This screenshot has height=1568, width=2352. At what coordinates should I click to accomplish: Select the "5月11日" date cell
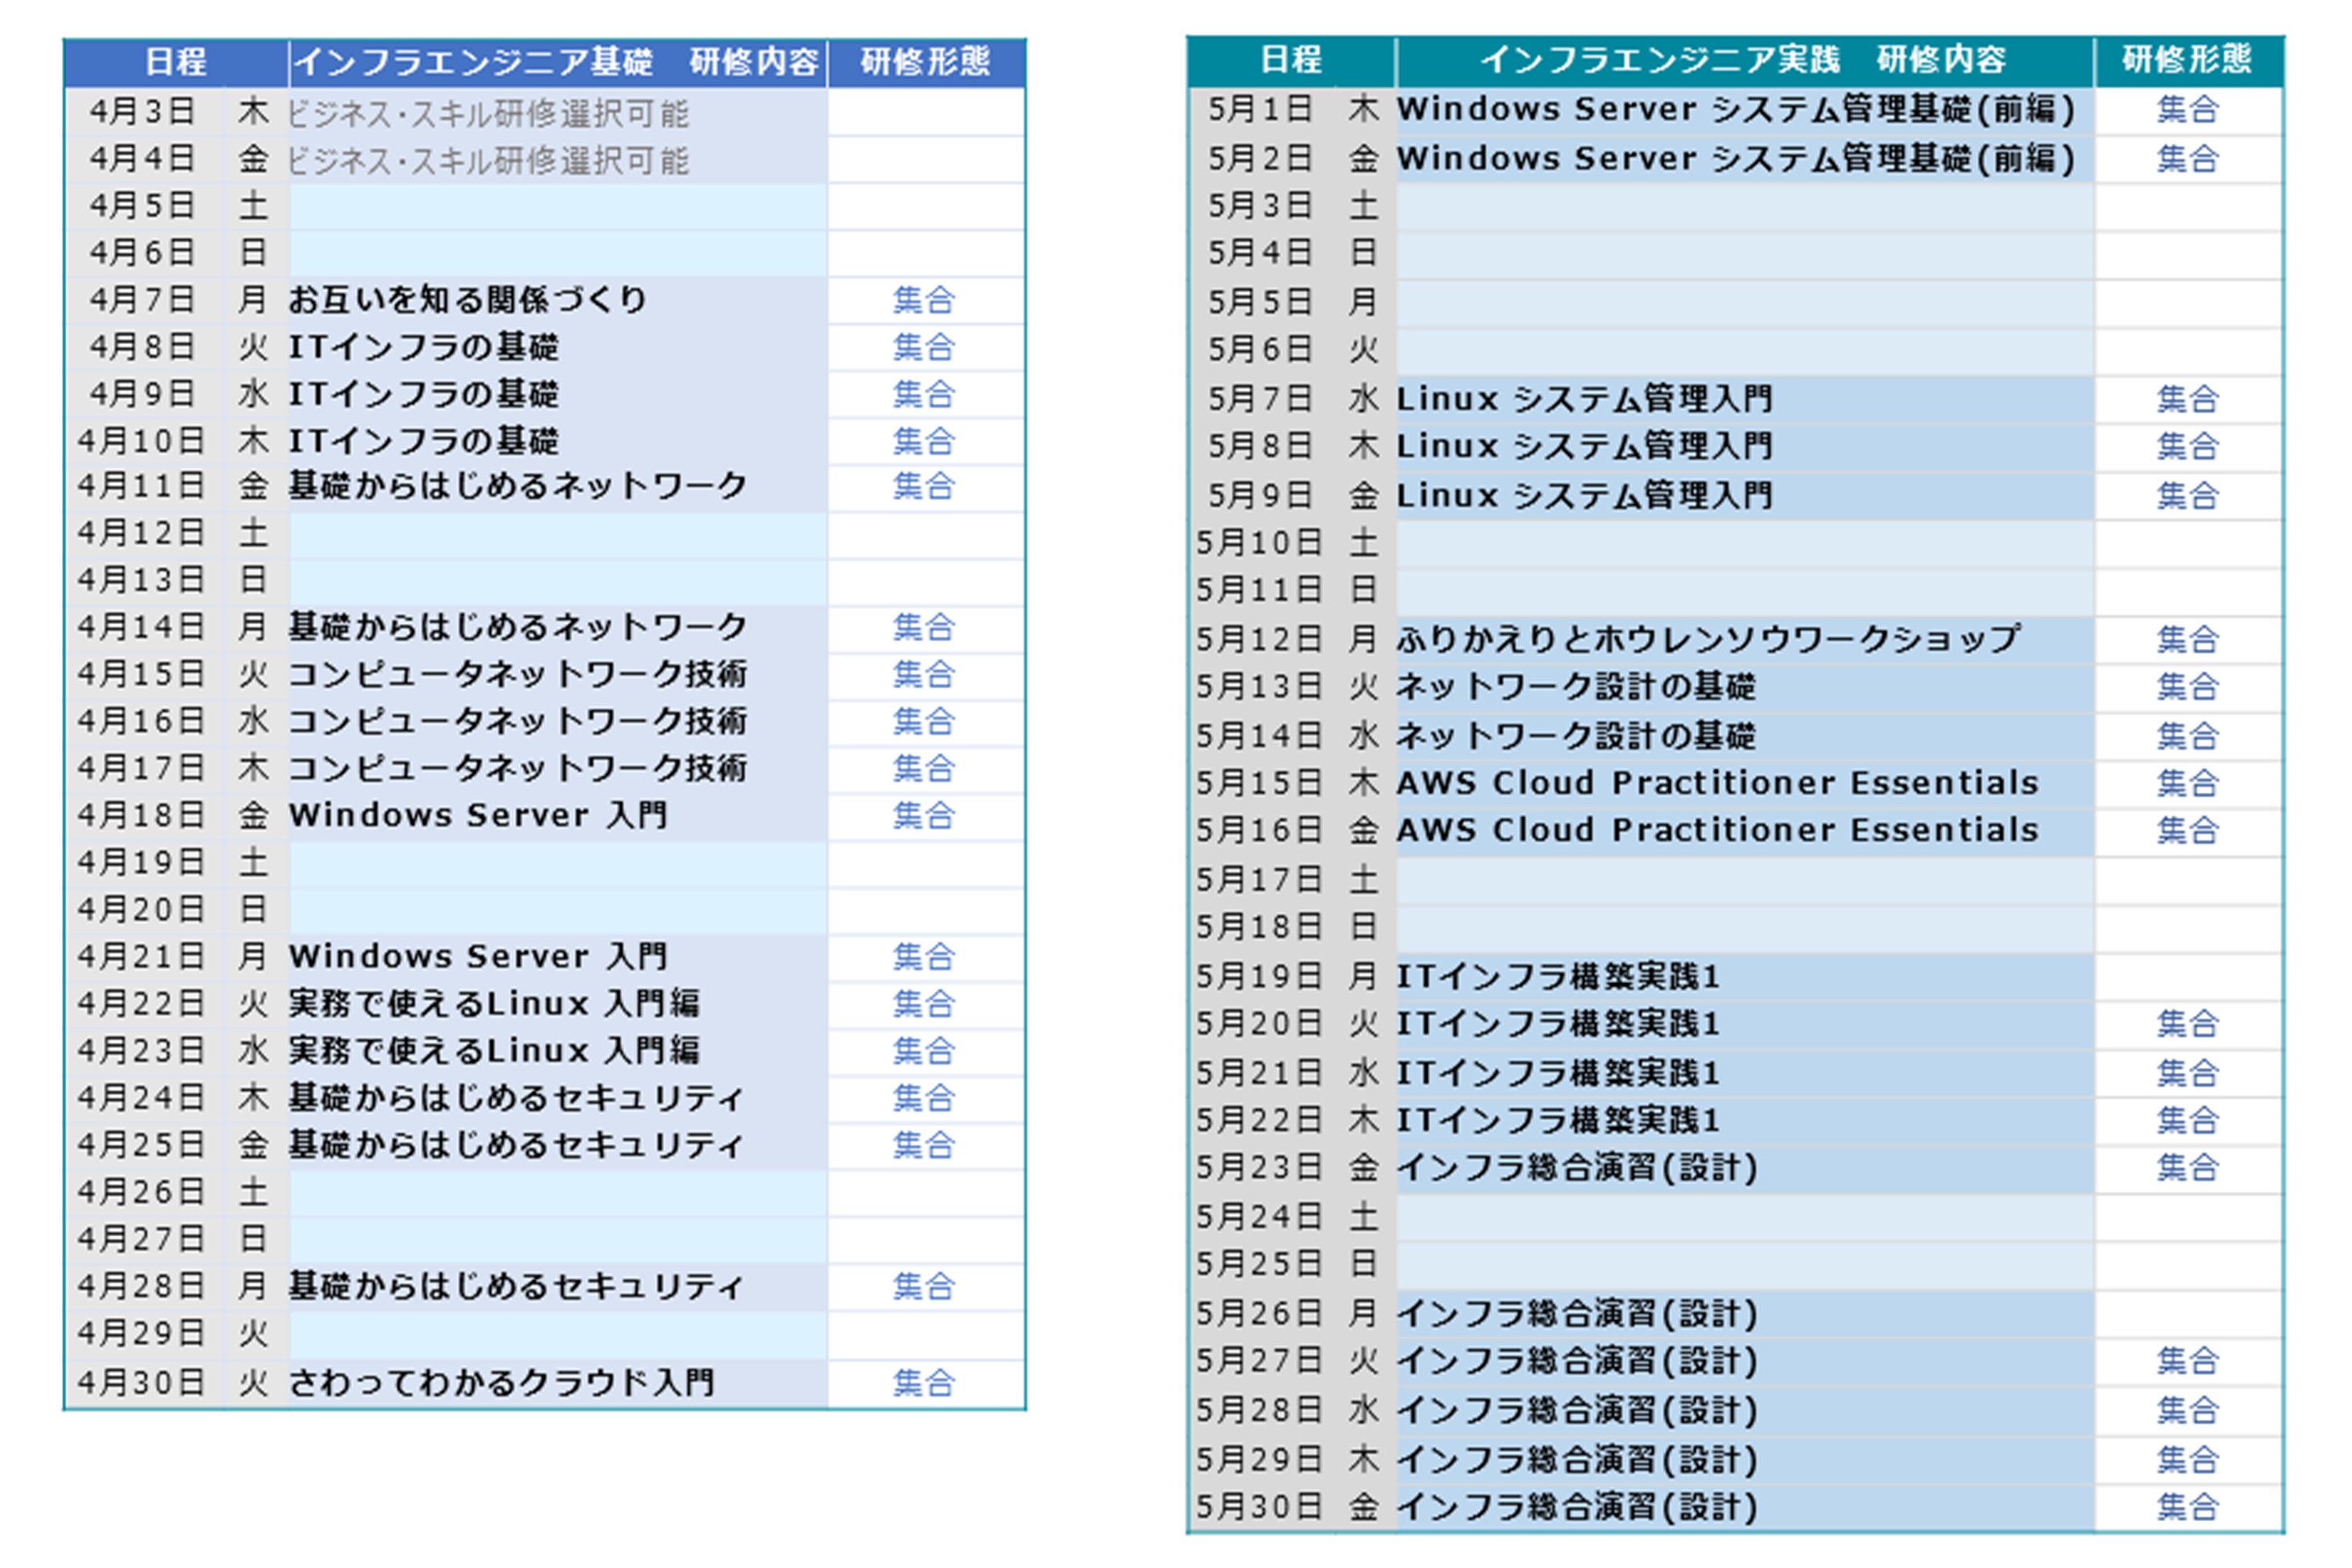[x=1260, y=591]
